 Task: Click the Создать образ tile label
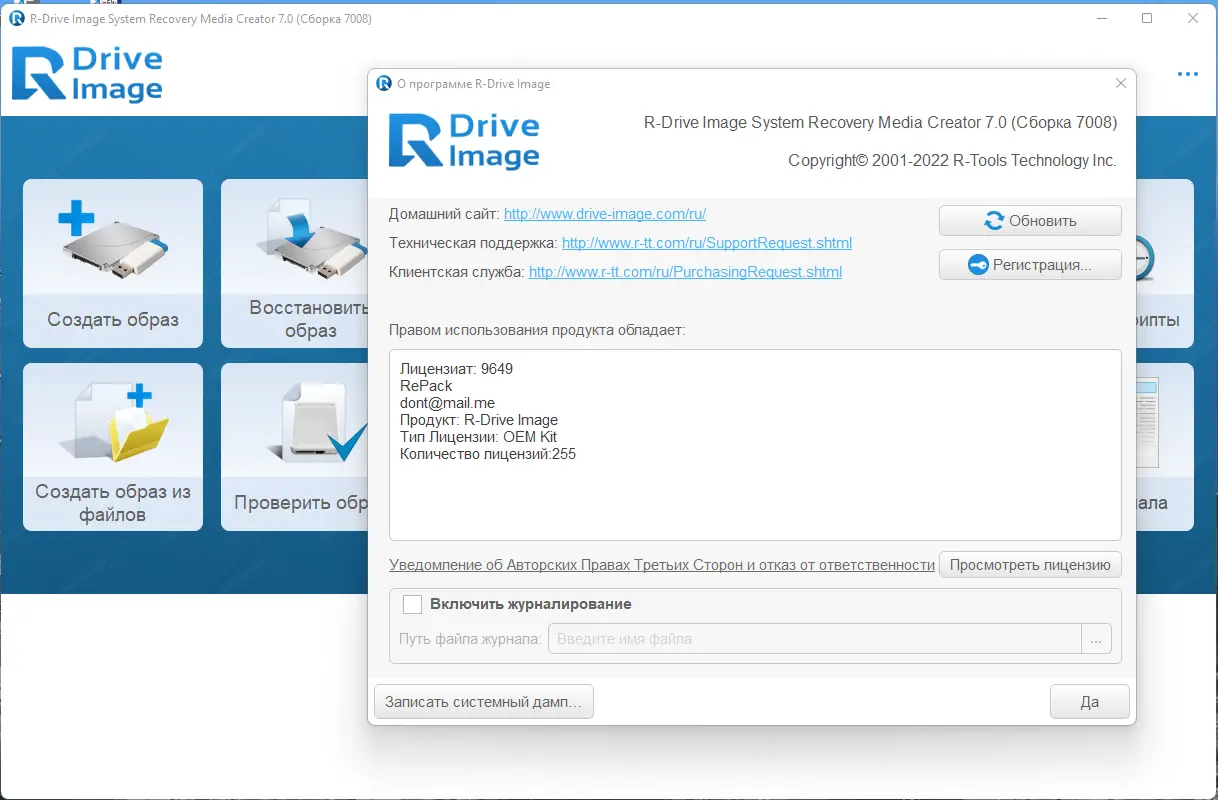pos(113,320)
